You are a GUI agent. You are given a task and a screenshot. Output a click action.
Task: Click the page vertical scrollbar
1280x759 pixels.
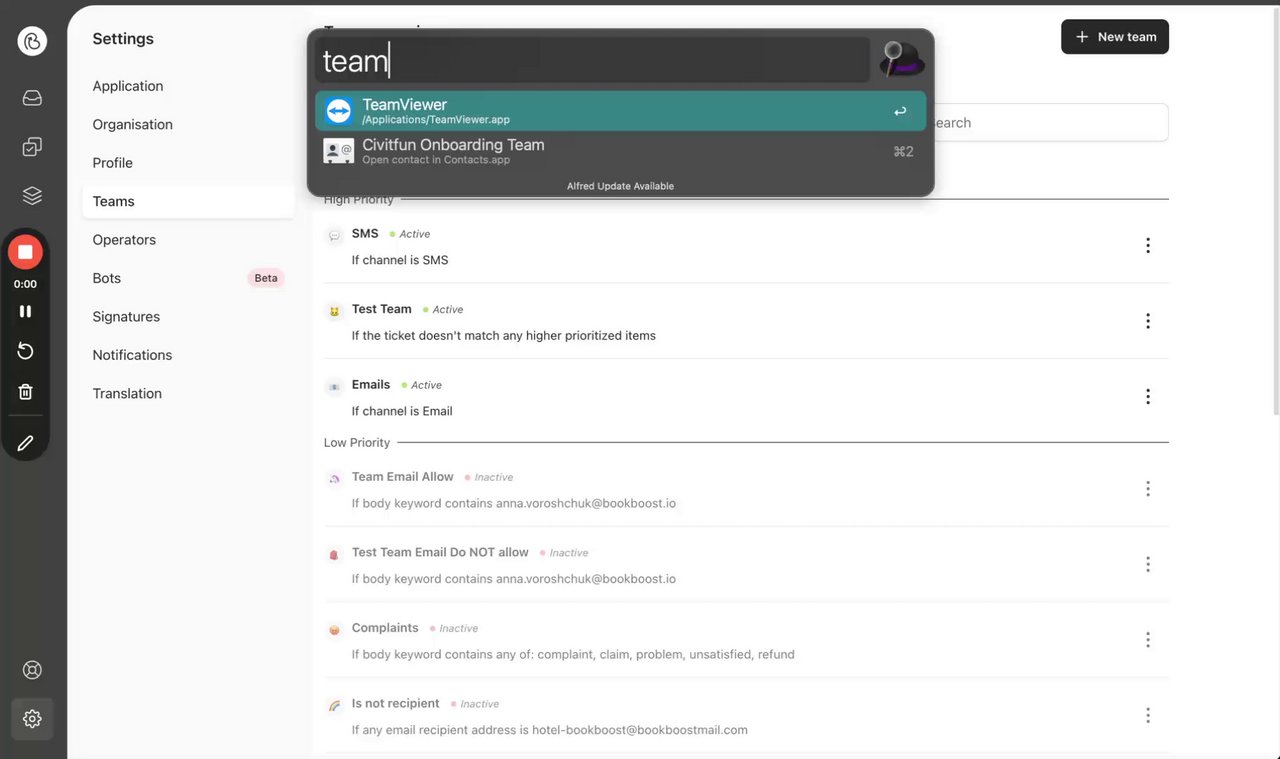(x=1275, y=210)
